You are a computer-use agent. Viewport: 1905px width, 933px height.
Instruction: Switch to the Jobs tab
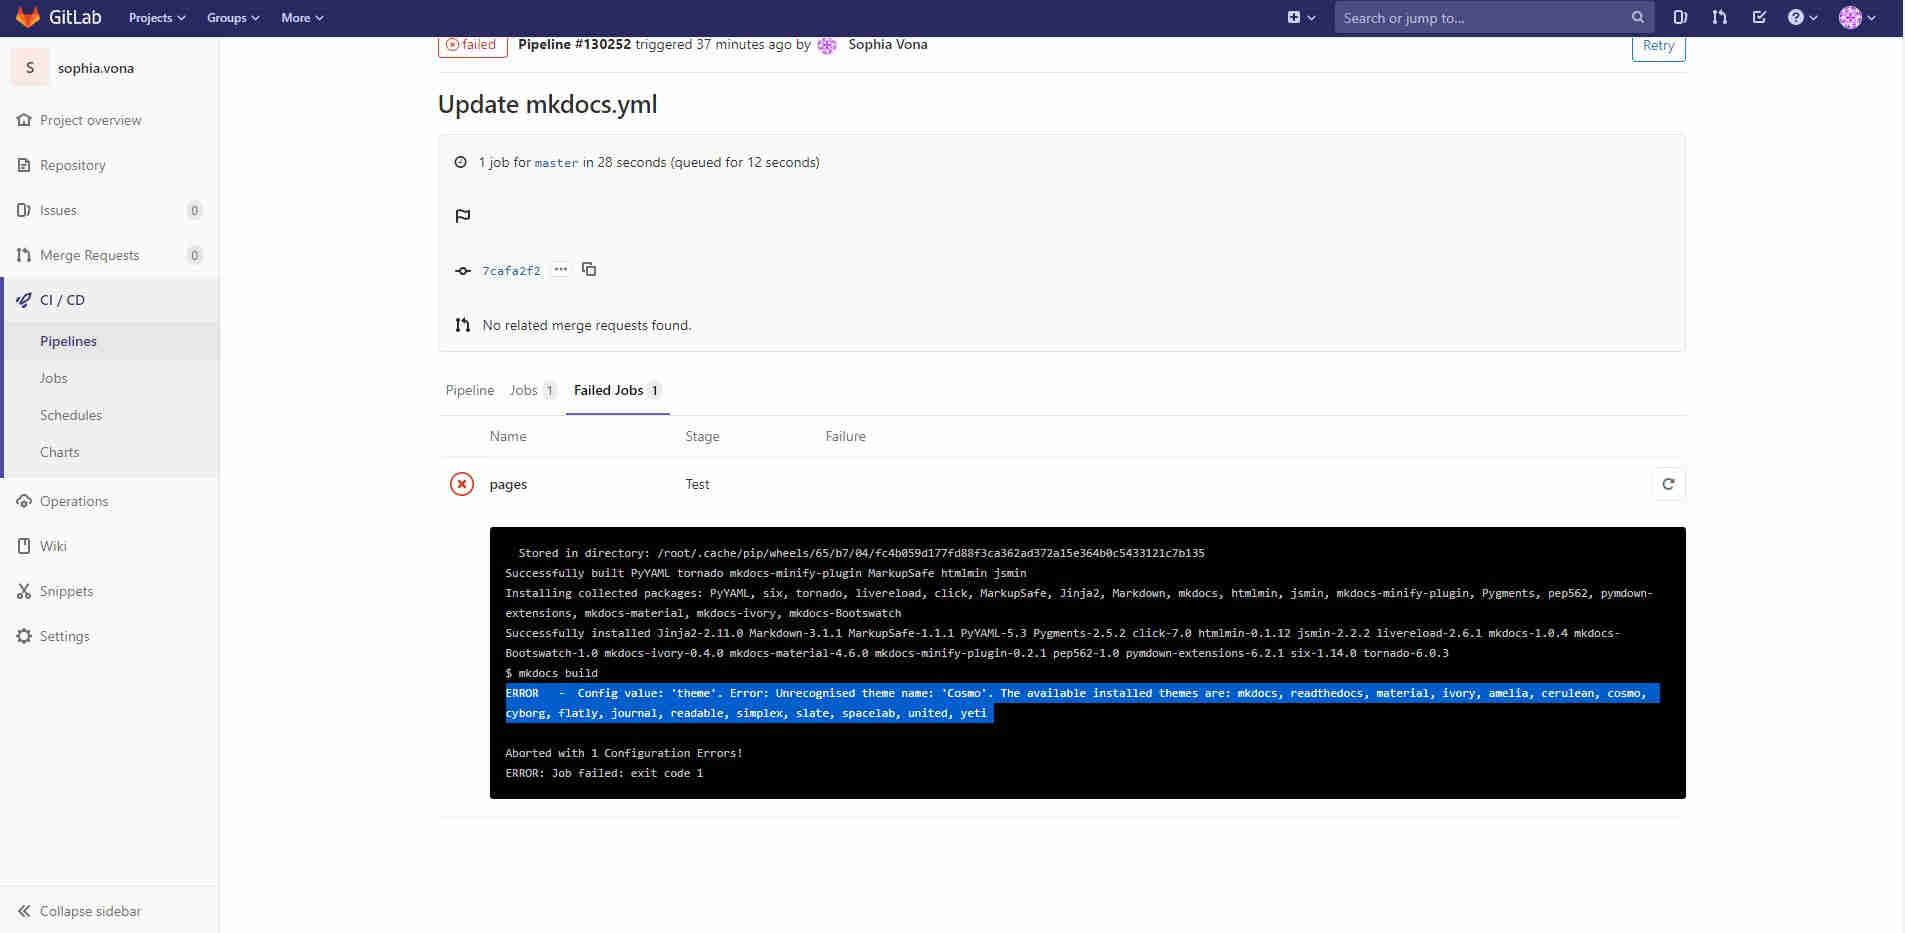(x=532, y=390)
